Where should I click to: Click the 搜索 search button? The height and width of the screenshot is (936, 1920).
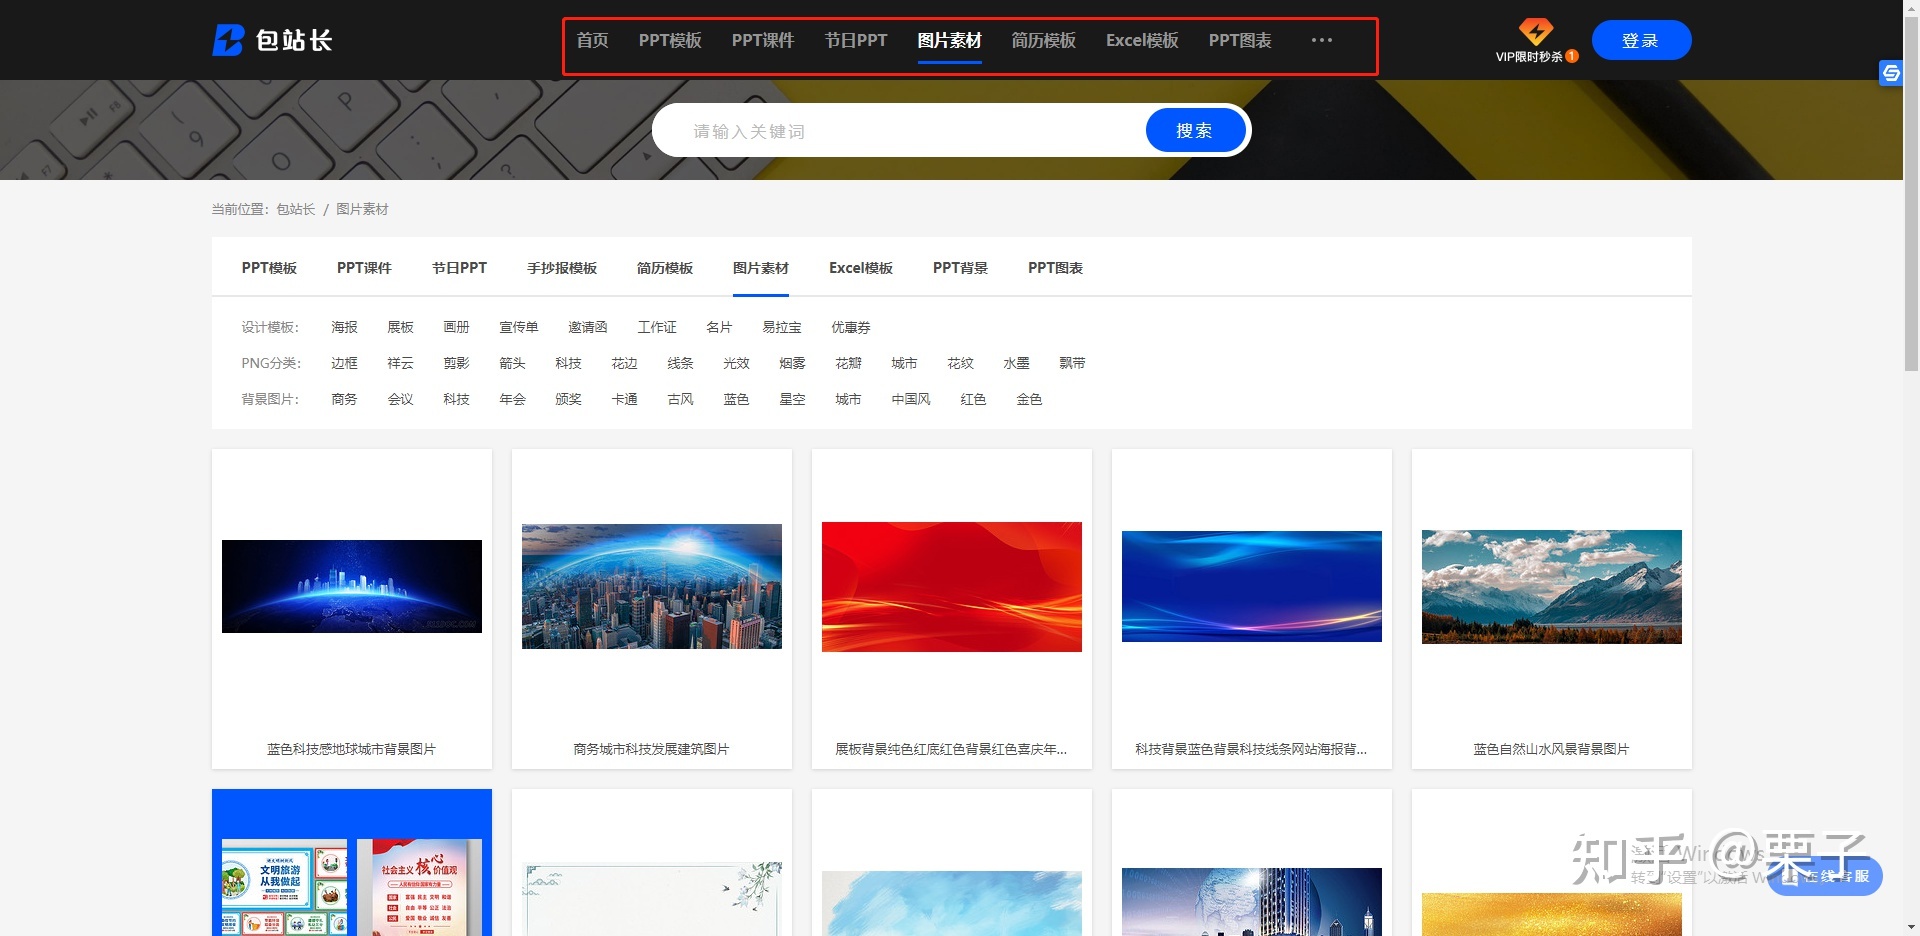coord(1195,130)
